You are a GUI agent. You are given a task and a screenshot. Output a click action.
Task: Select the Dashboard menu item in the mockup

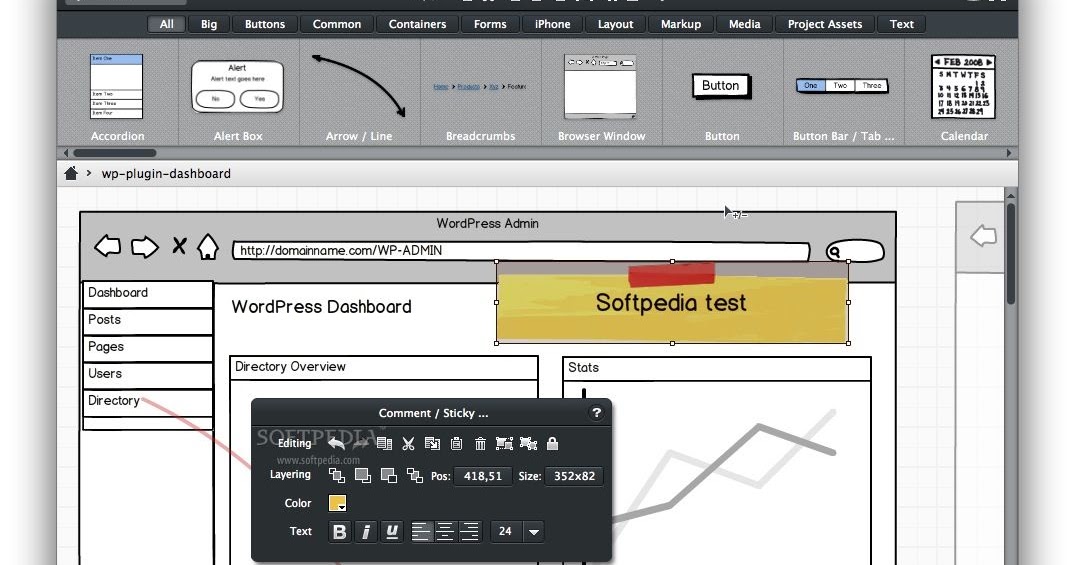pos(147,293)
